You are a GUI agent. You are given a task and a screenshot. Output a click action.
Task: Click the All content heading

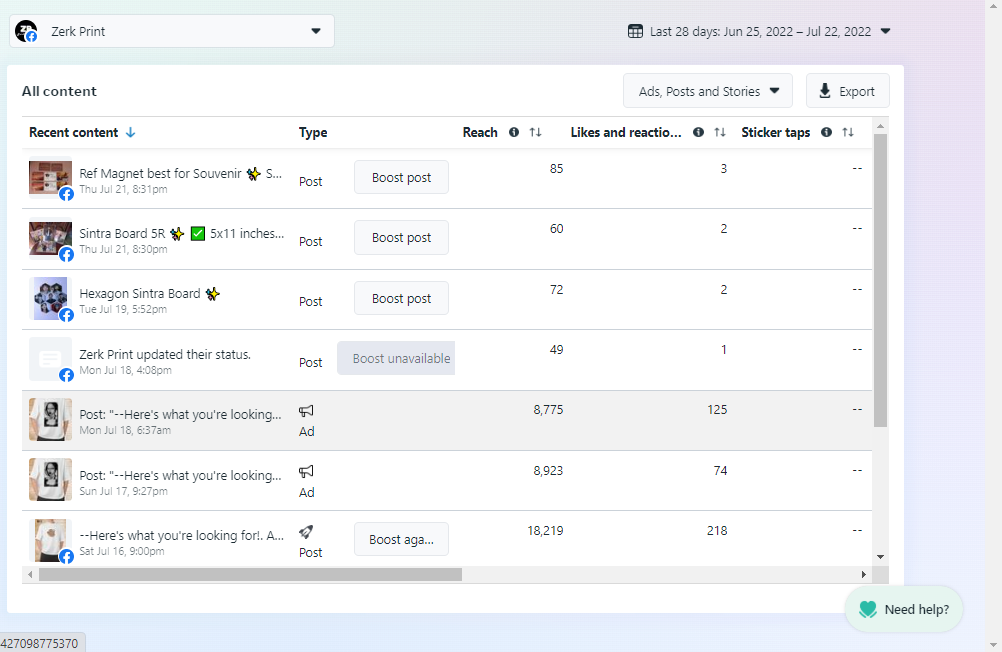[59, 91]
